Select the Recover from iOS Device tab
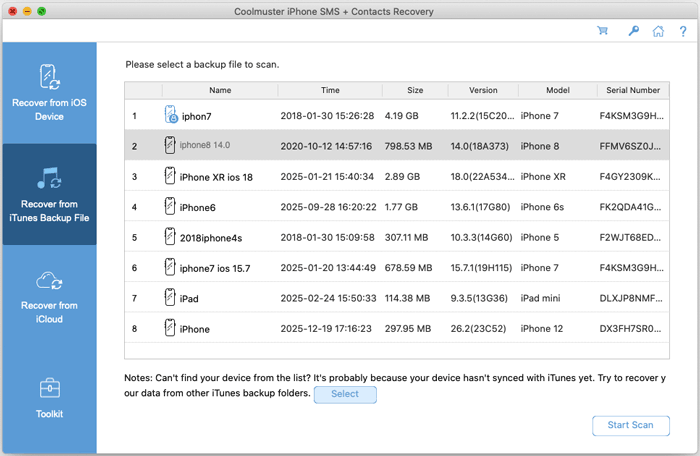Viewport: 700px width, 456px height. [x=49, y=93]
